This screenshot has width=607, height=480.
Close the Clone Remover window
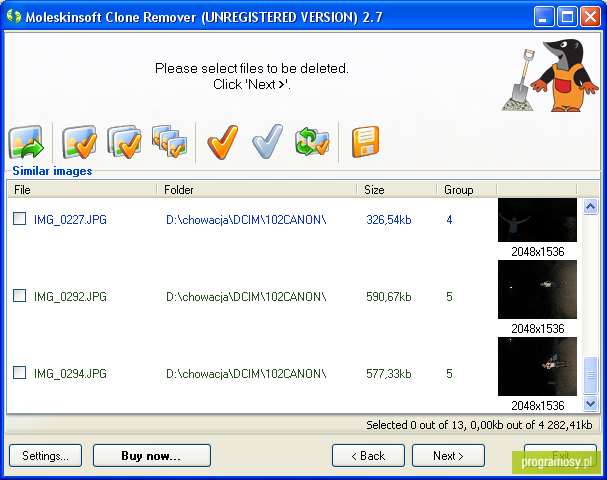click(x=590, y=17)
